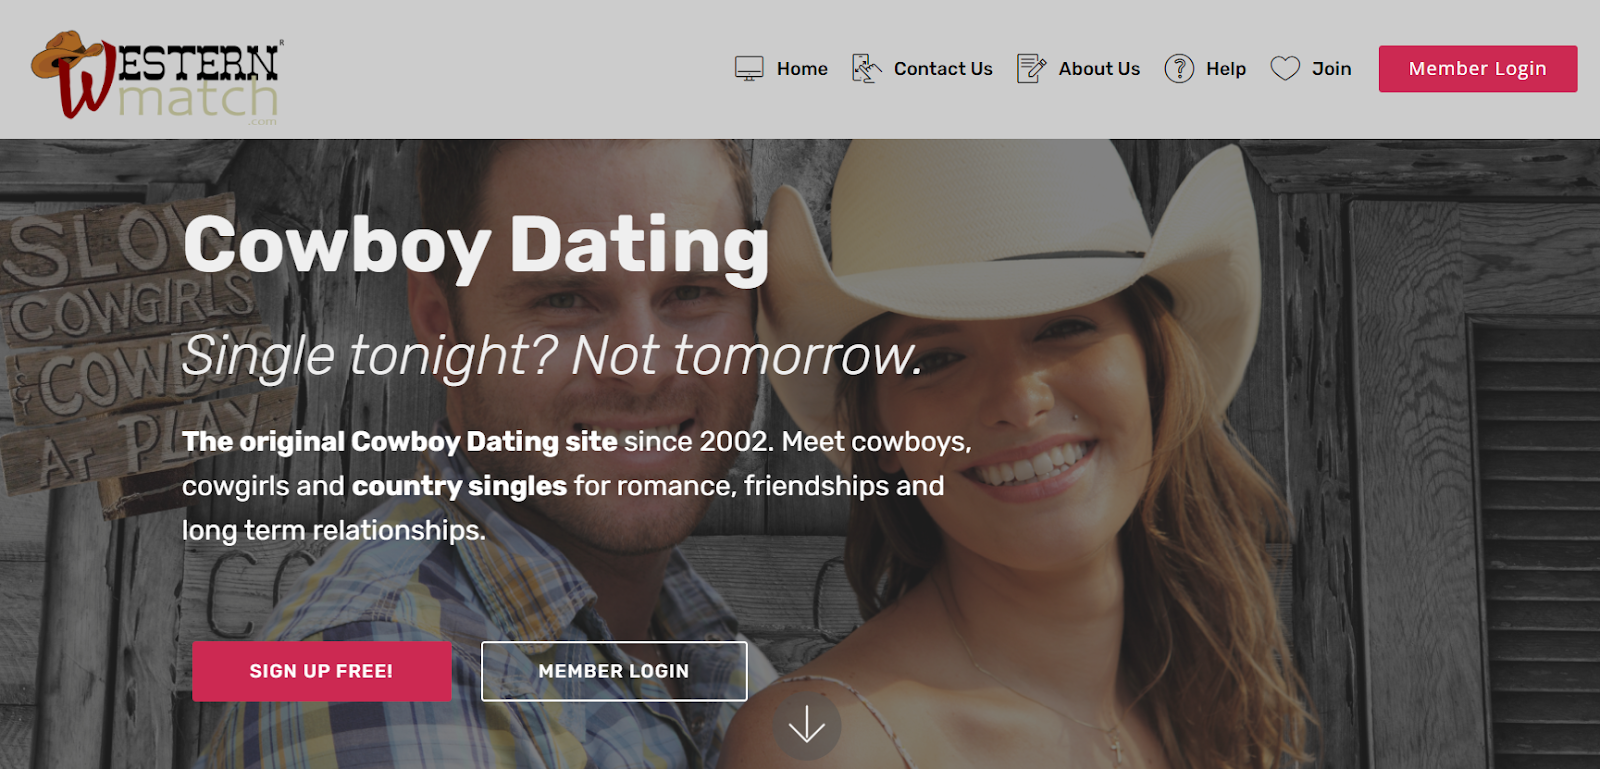Click the monitor icon beside Home
The image size is (1600, 769).
(749, 68)
